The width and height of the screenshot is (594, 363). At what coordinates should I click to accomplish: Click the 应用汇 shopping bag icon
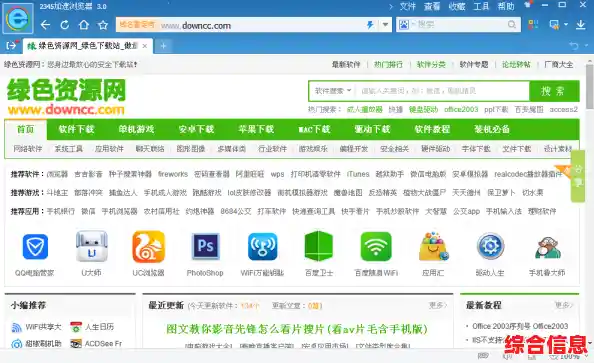click(x=433, y=247)
